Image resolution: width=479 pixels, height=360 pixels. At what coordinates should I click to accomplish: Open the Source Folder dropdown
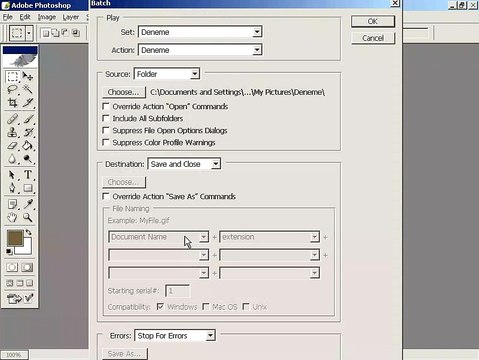coord(167,74)
